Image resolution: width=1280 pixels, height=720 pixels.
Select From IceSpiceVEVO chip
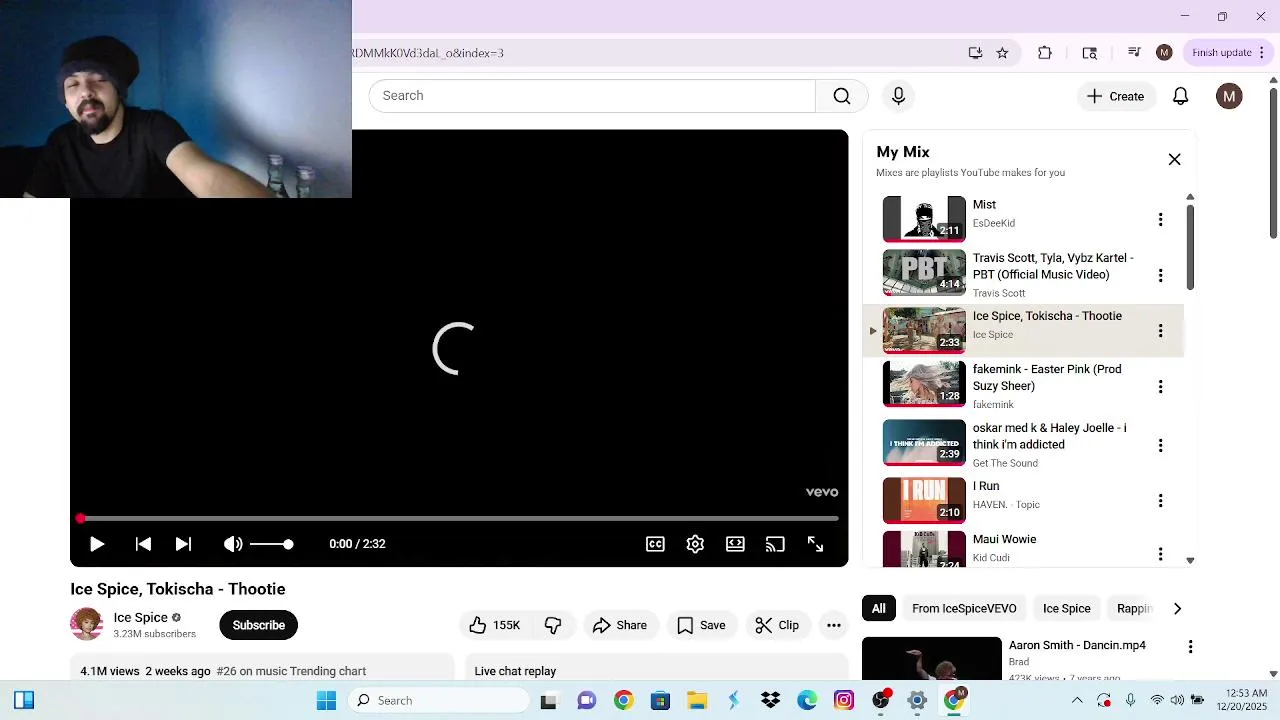[x=964, y=608]
